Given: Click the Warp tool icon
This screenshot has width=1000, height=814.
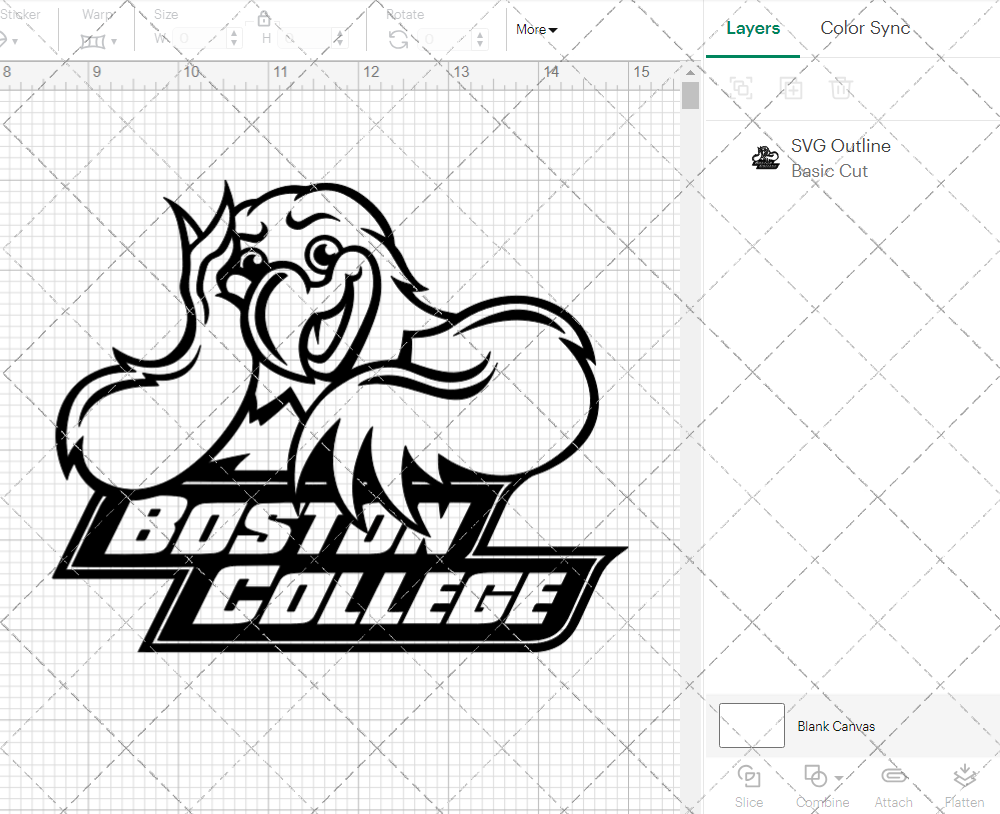Looking at the screenshot, I should click(x=93, y=40).
